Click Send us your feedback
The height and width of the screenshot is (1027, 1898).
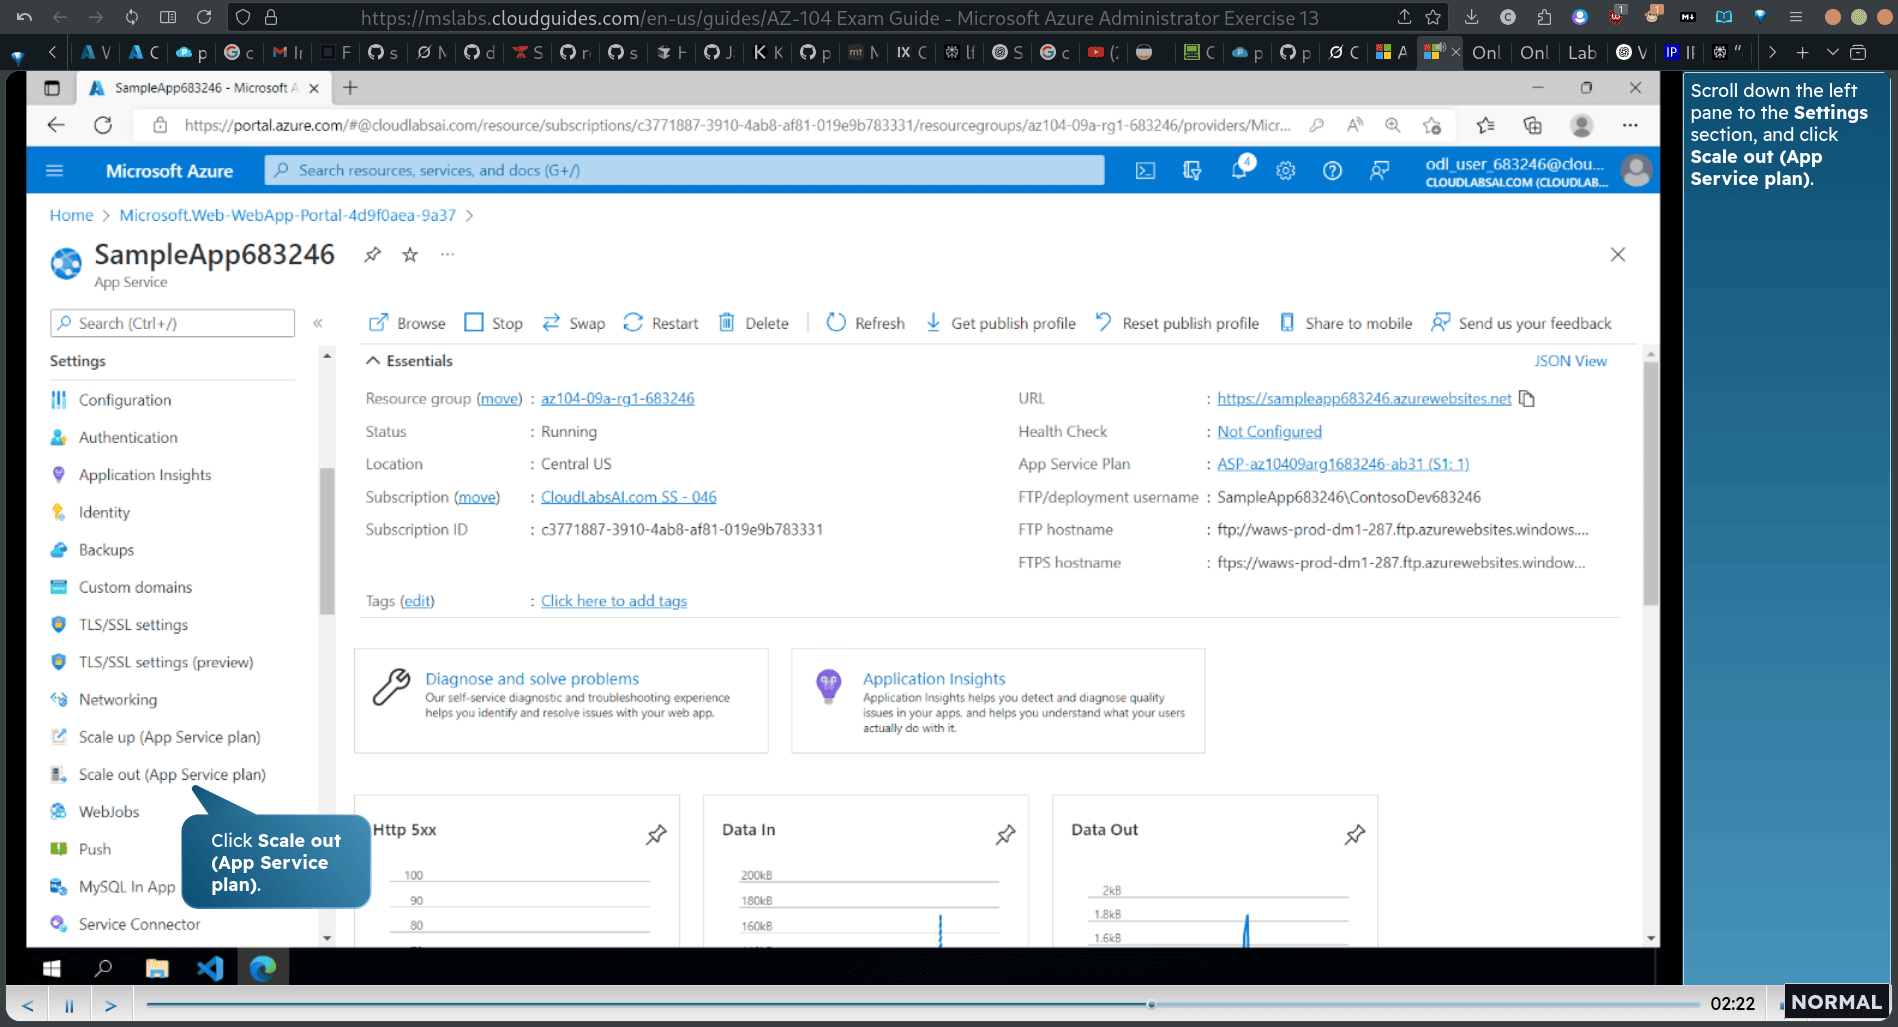click(x=1521, y=323)
